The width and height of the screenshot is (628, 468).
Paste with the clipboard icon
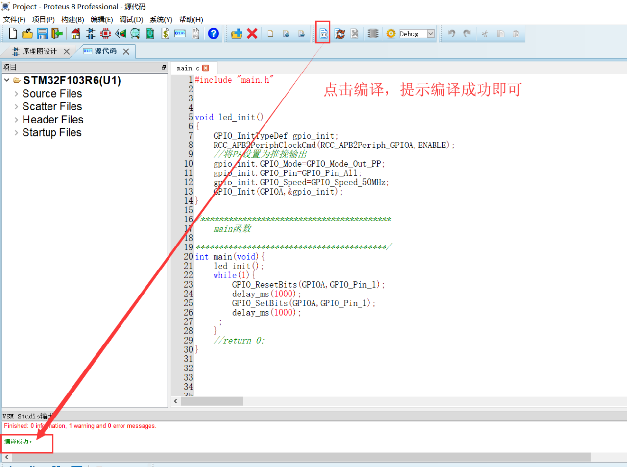516,34
